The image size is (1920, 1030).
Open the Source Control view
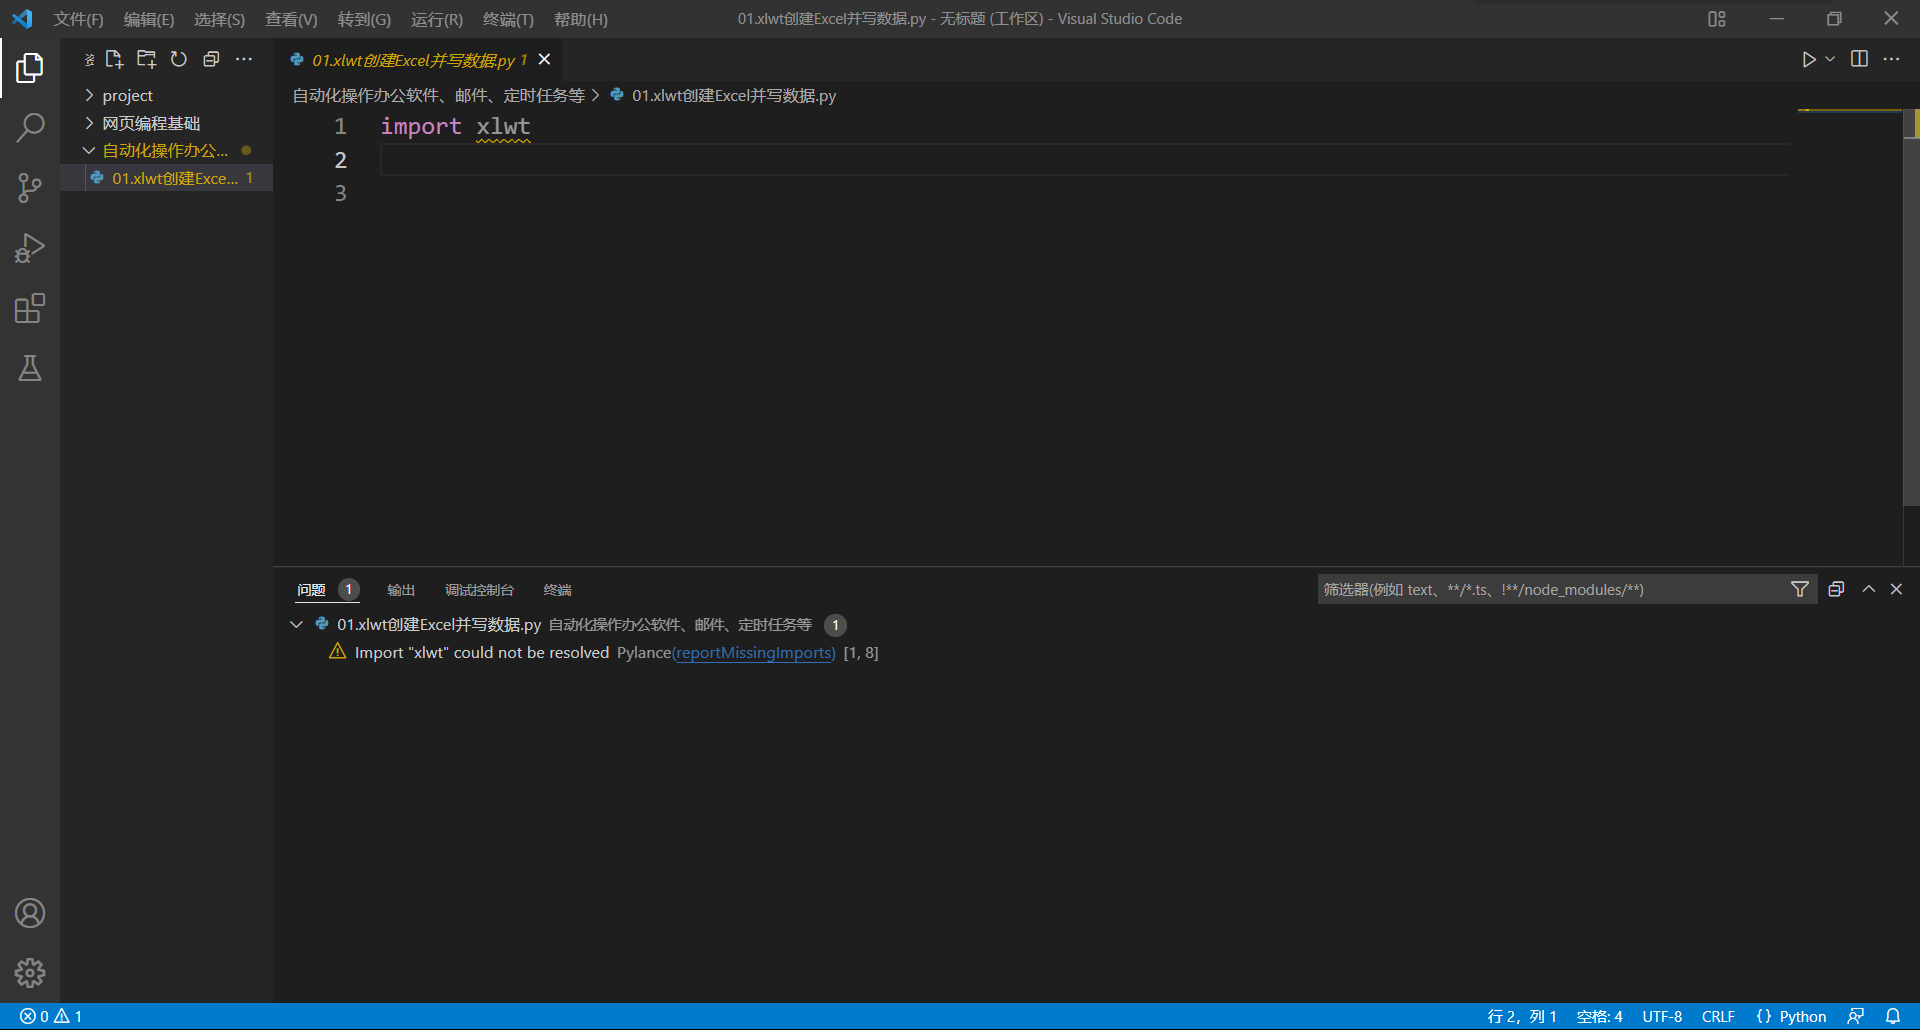click(30, 188)
